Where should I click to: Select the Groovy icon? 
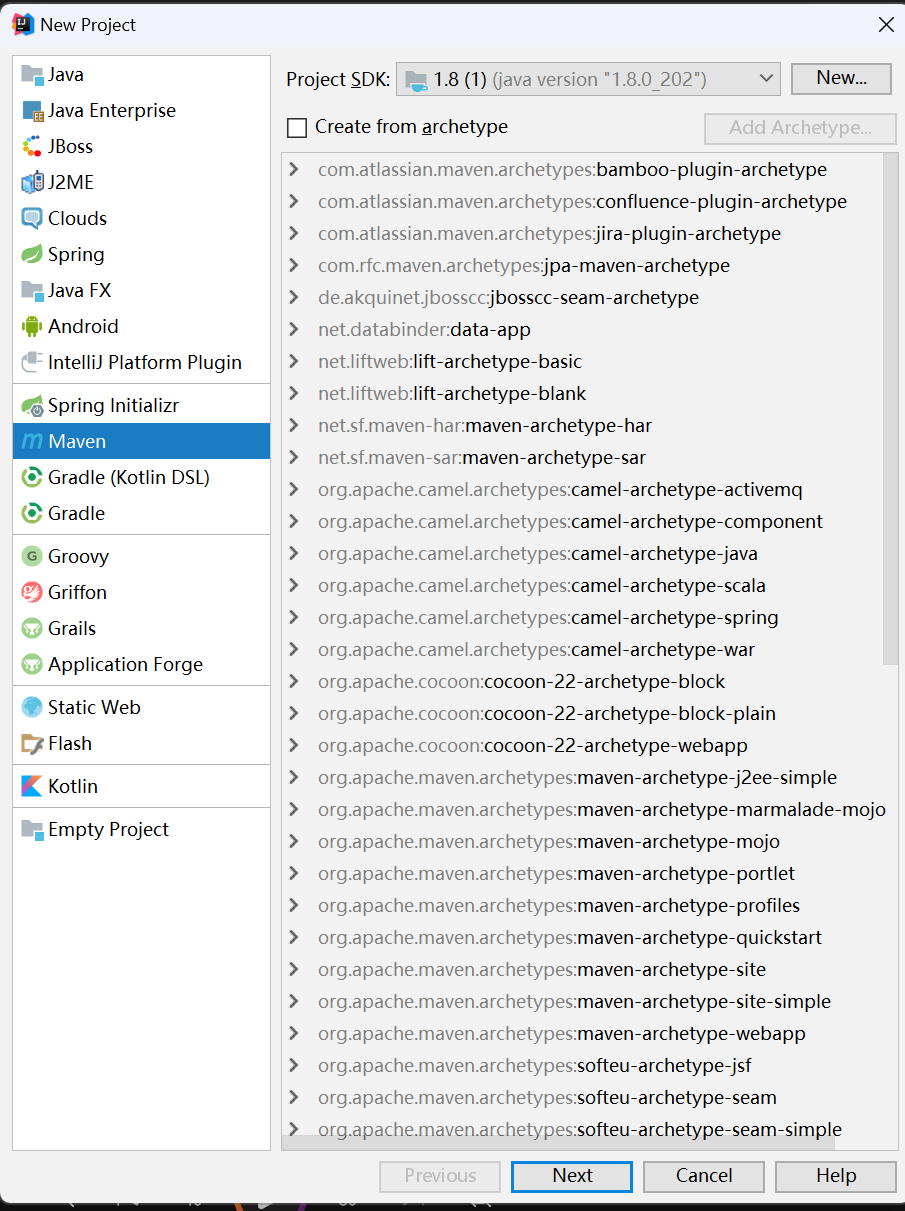[32, 557]
